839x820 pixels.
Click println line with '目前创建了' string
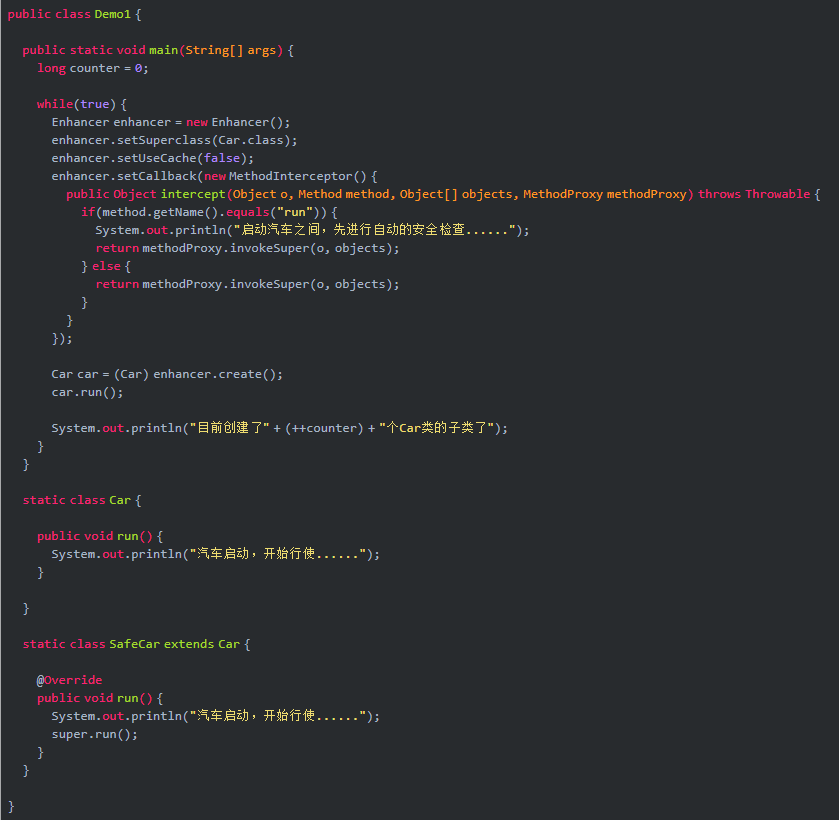[x=280, y=428]
